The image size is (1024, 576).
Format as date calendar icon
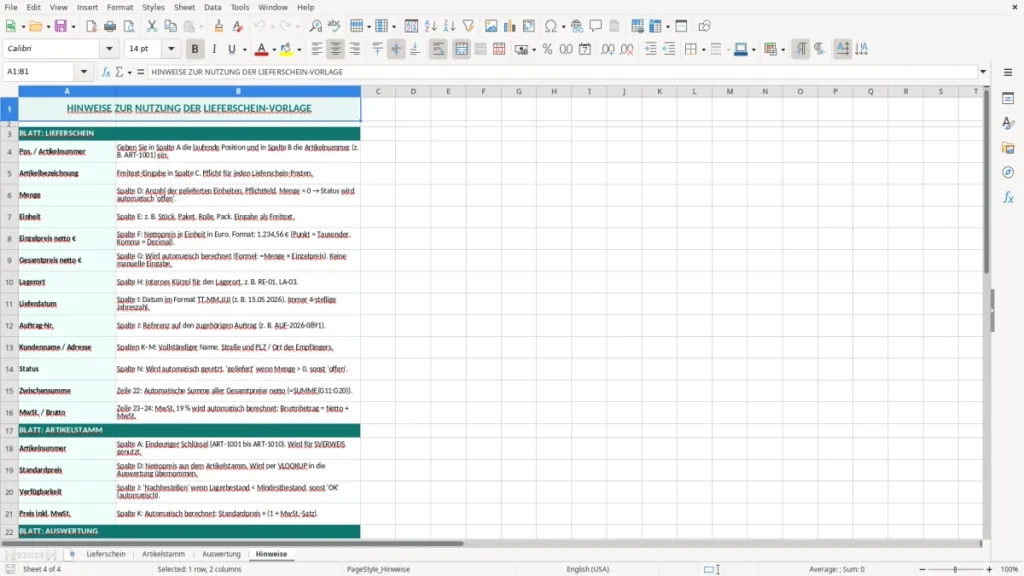[585, 49]
